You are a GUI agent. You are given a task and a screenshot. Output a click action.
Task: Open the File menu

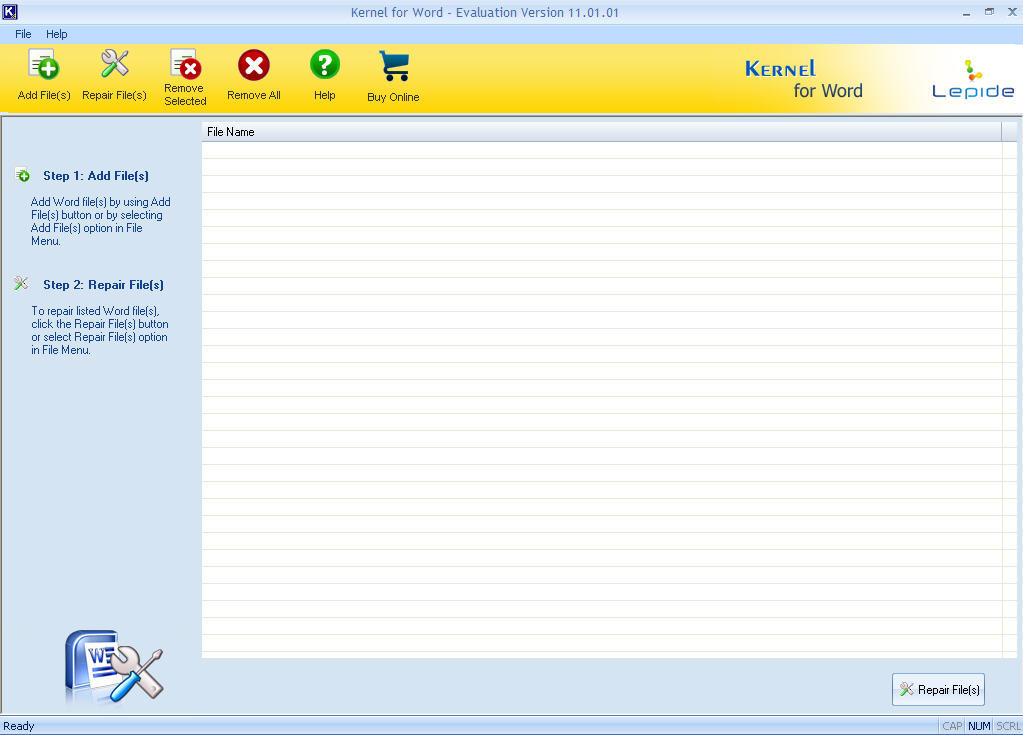23,34
